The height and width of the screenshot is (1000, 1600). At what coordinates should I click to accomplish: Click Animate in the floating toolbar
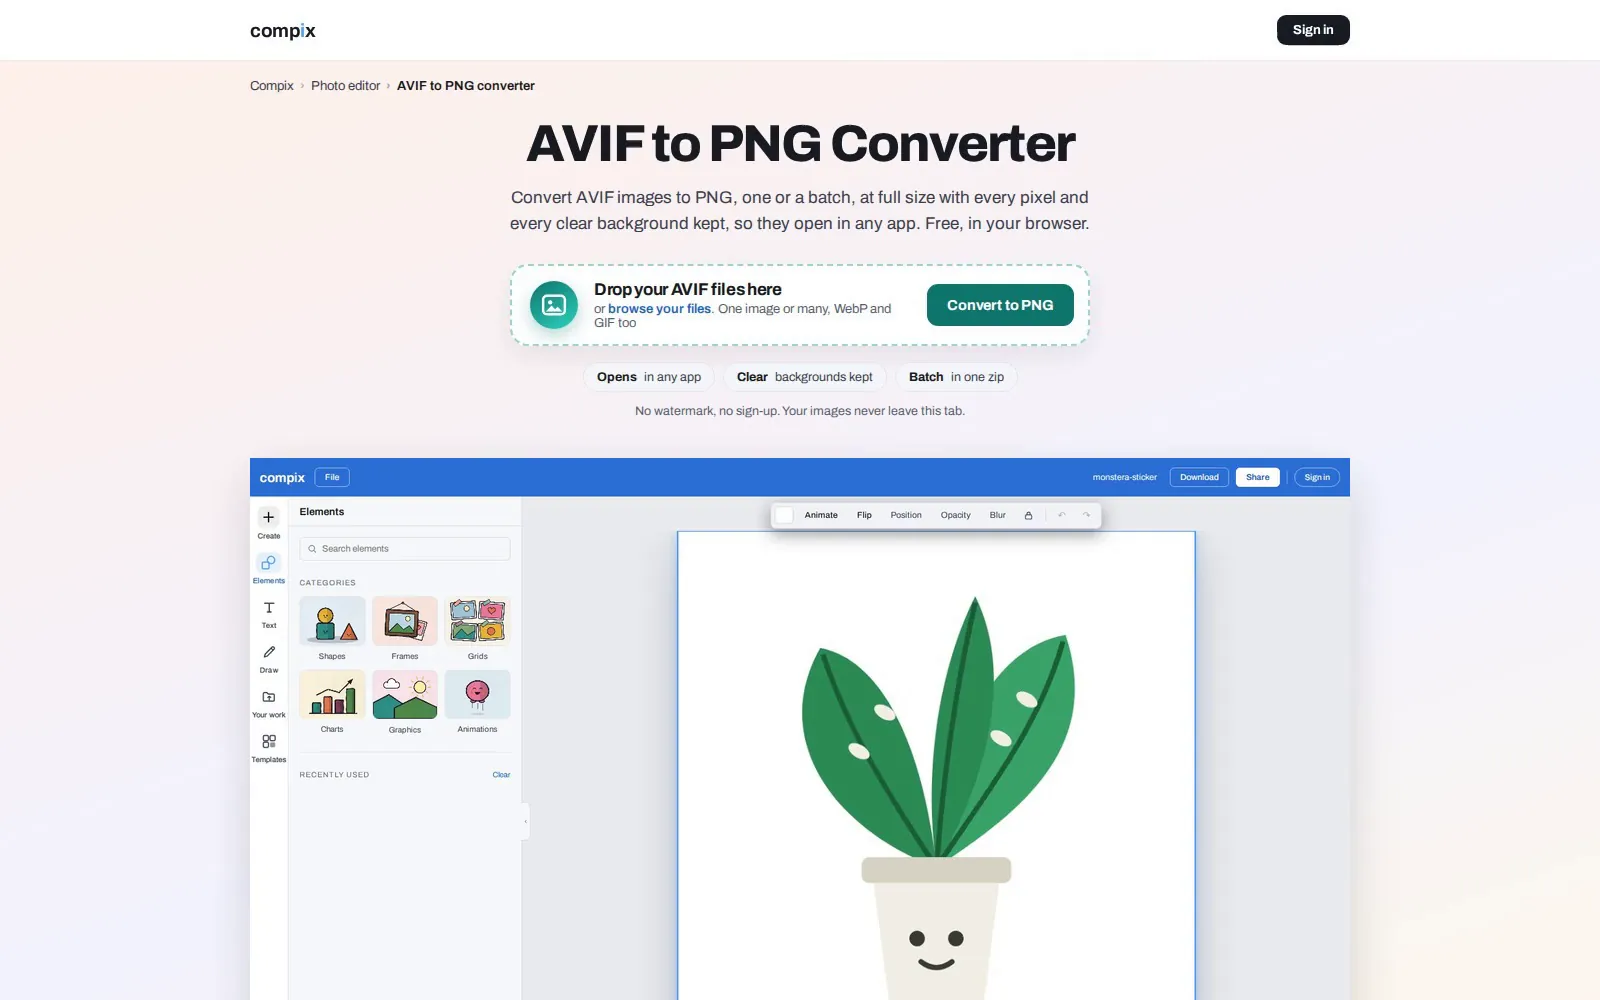tap(821, 515)
